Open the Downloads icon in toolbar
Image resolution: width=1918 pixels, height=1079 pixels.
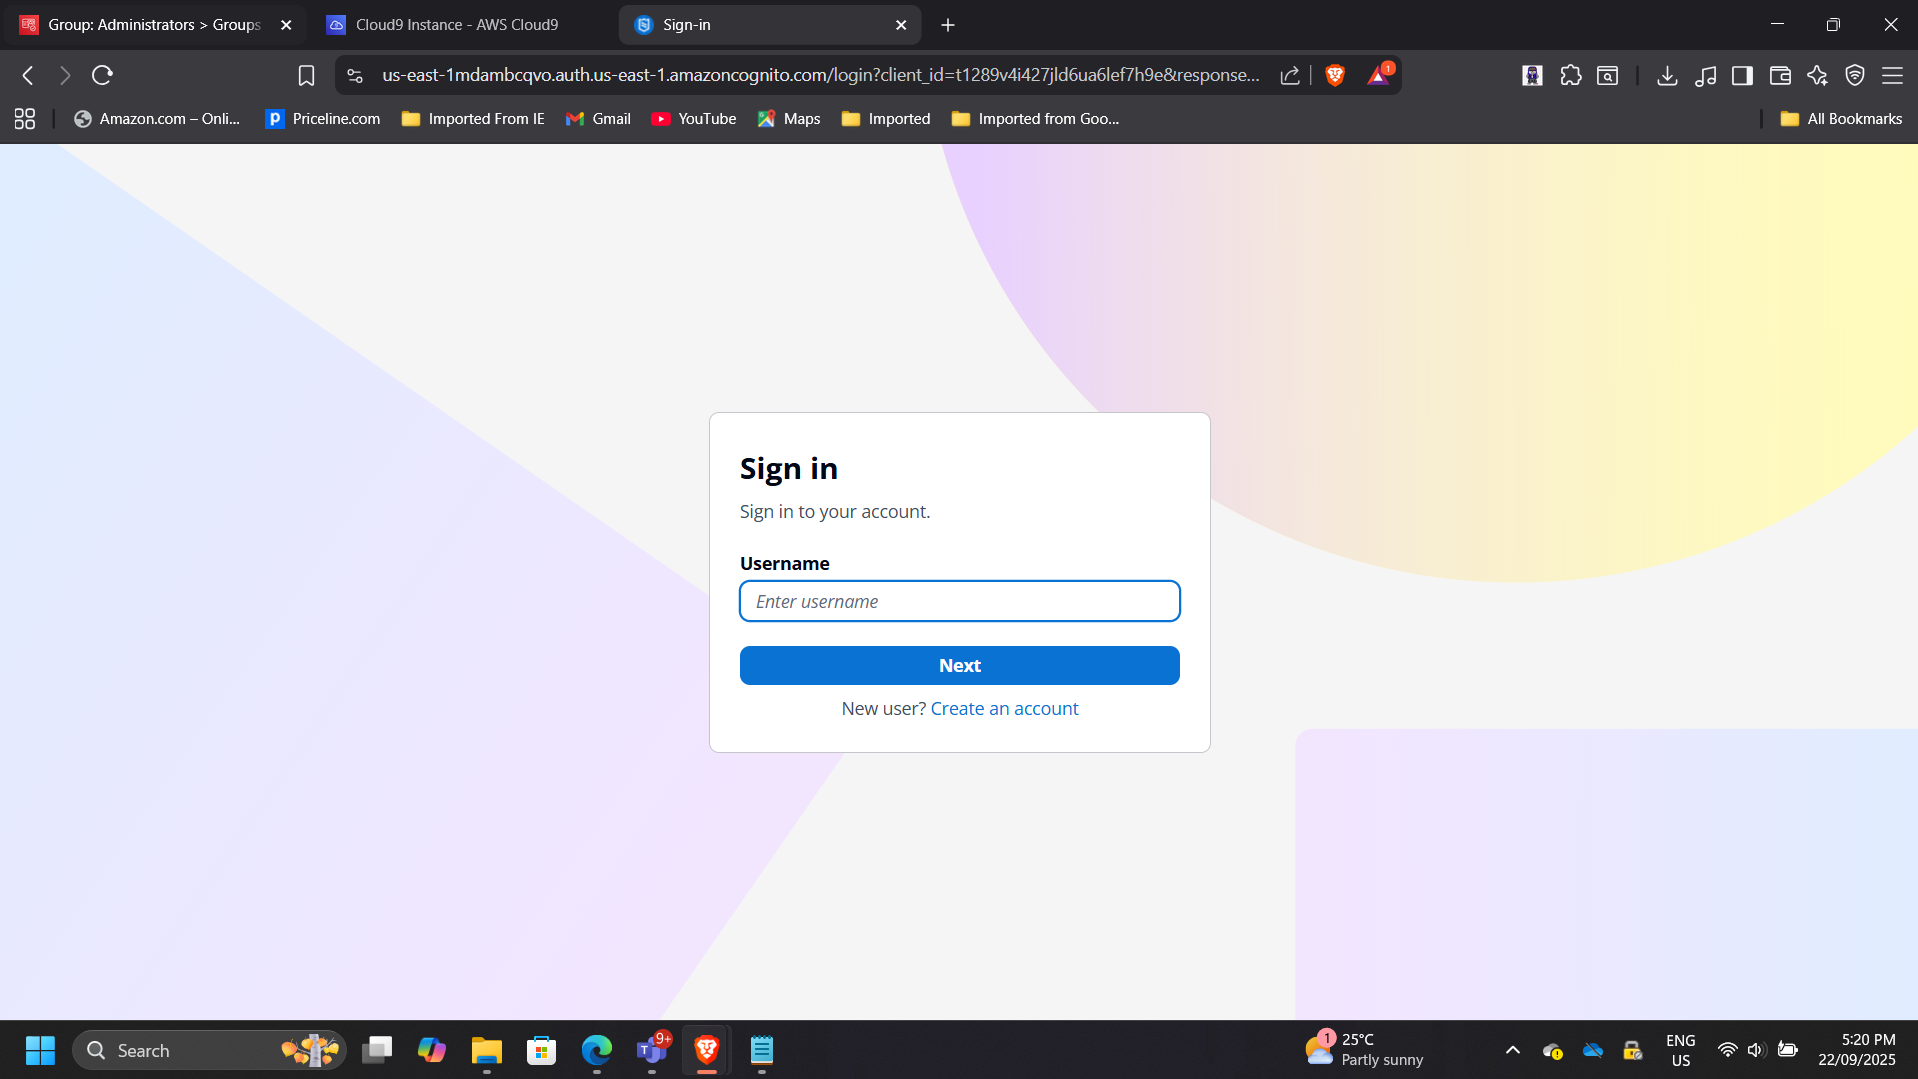click(x=1666, y=75)
